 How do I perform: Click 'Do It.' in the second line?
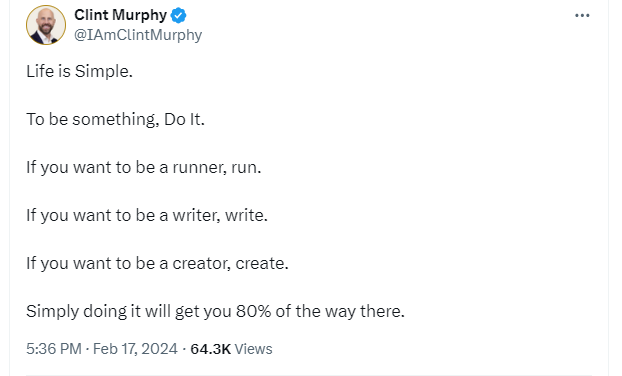[184, 119]
